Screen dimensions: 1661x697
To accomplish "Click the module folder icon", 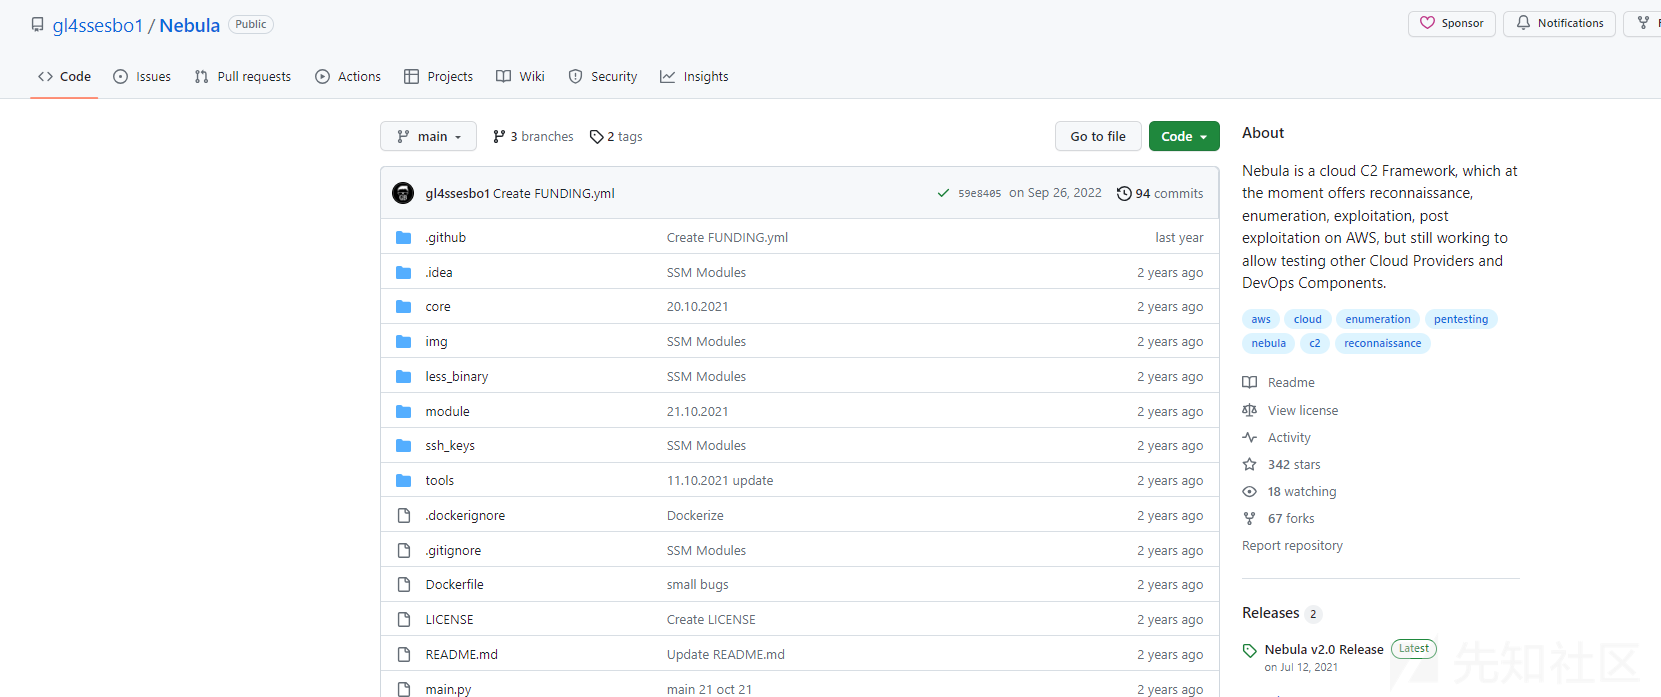I will [x=404, y=411].
